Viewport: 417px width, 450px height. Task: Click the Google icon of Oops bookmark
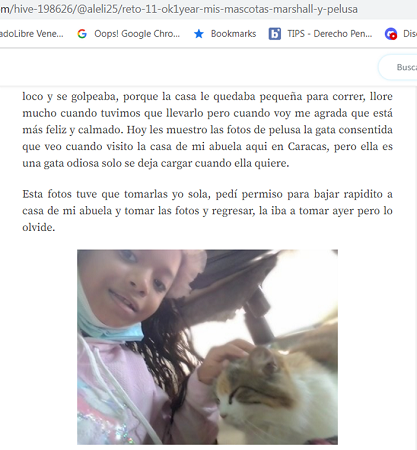[82, 34]
